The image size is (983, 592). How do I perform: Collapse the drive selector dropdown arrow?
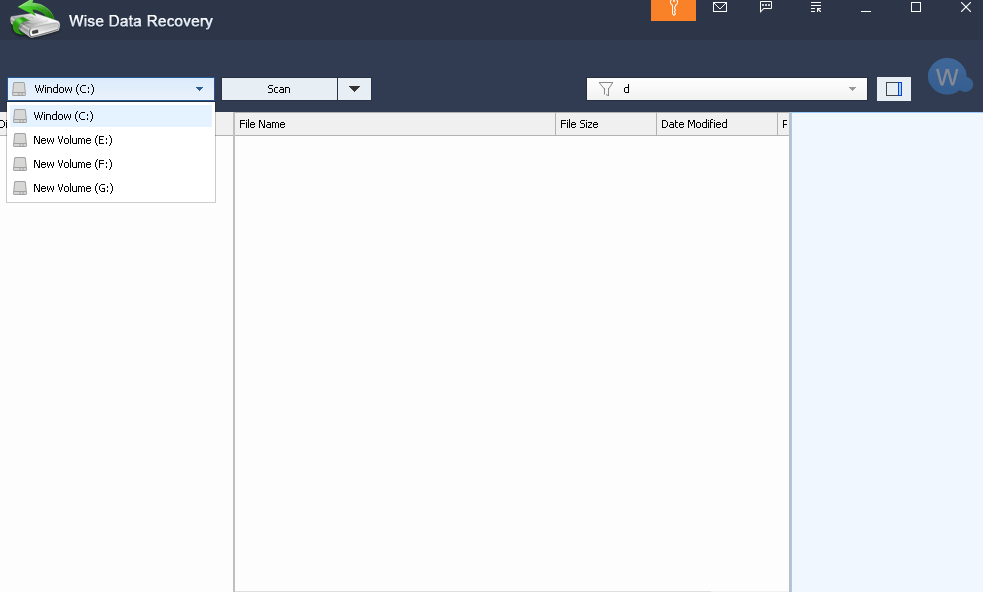coord(199,89)
